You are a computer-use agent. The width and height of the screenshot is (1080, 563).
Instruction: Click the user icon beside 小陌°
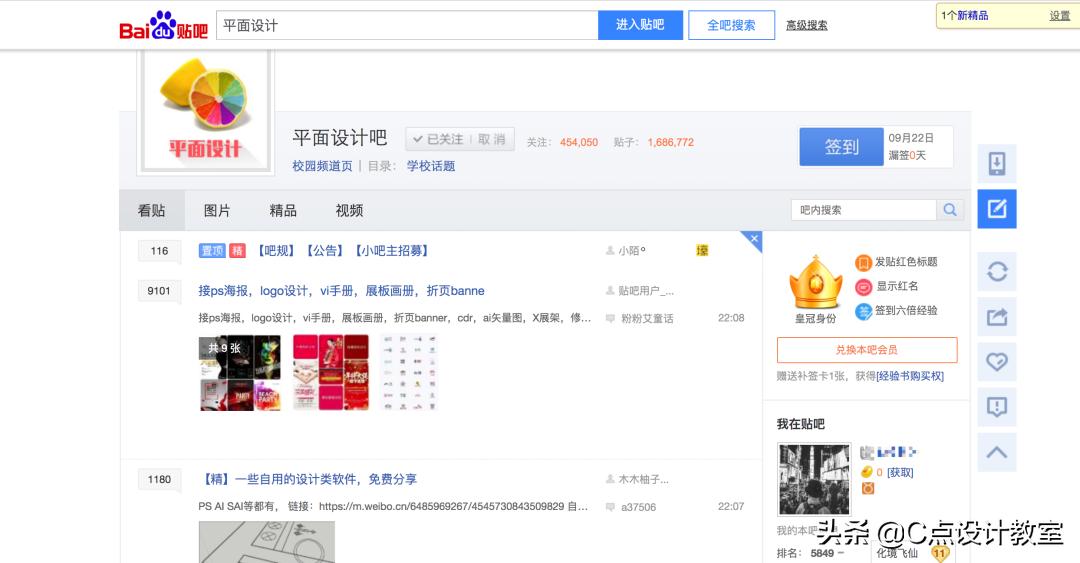(610, 251)
